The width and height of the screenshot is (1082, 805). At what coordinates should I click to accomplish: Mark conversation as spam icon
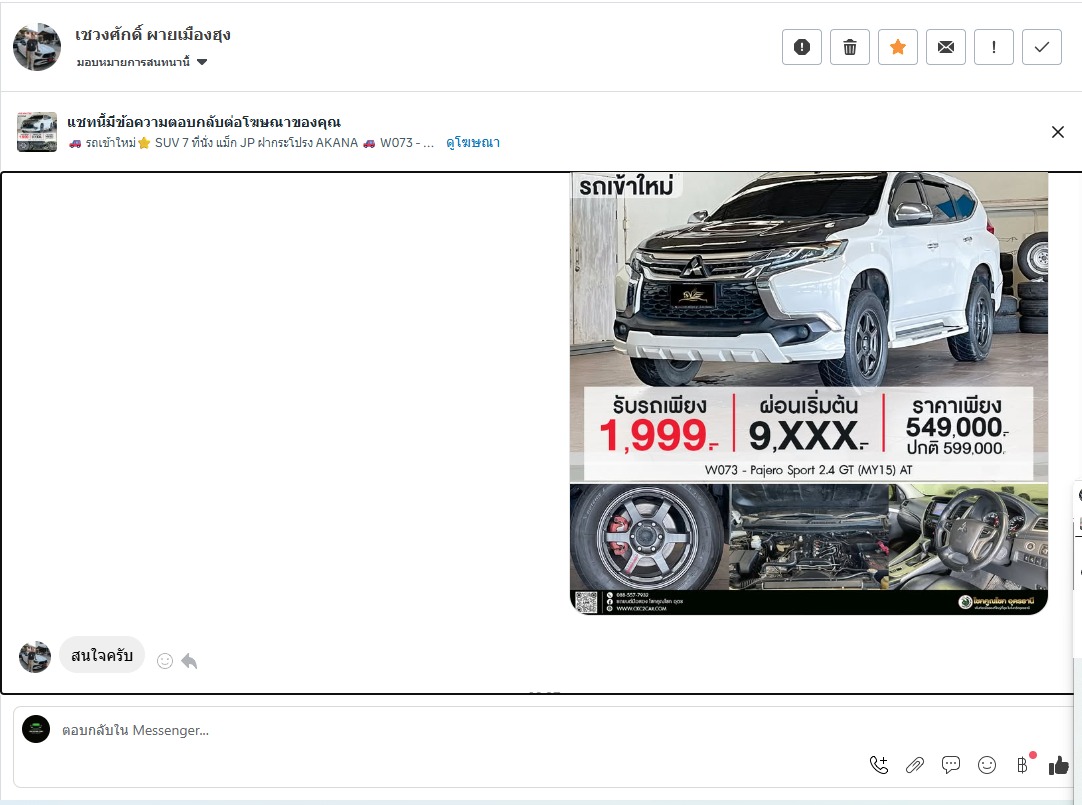point(801,47)
